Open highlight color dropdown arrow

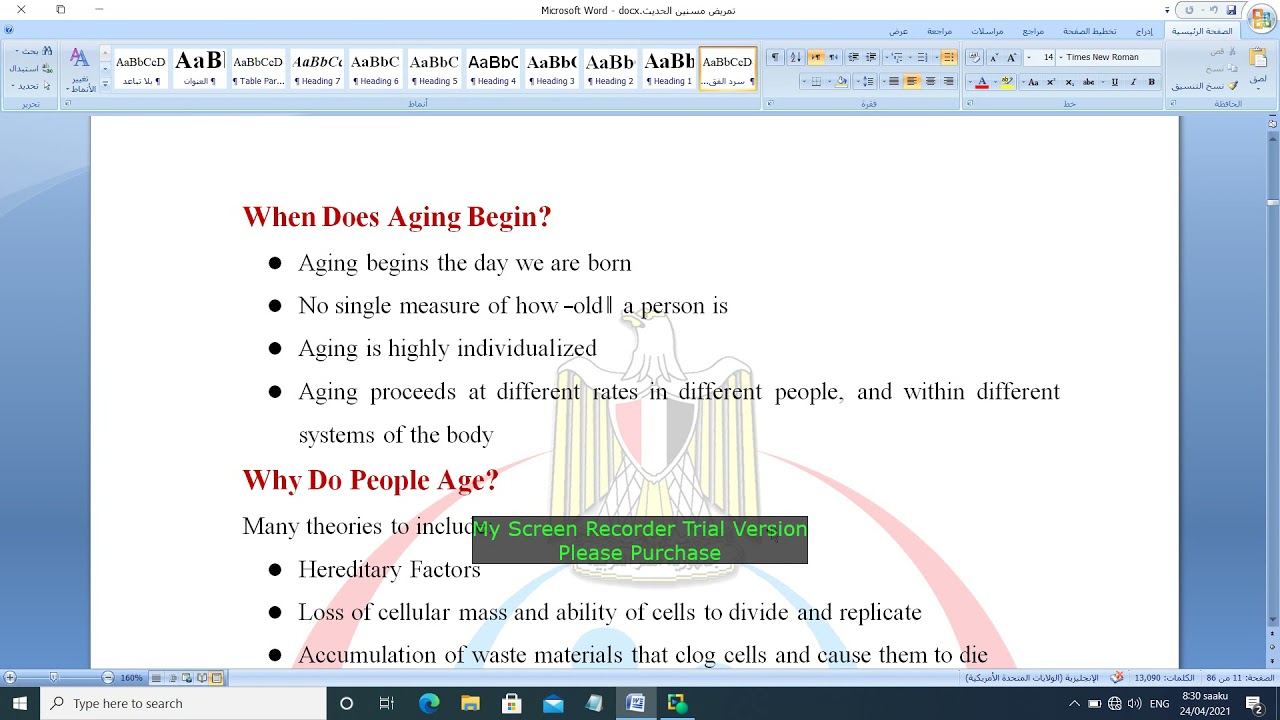point(997,82)
